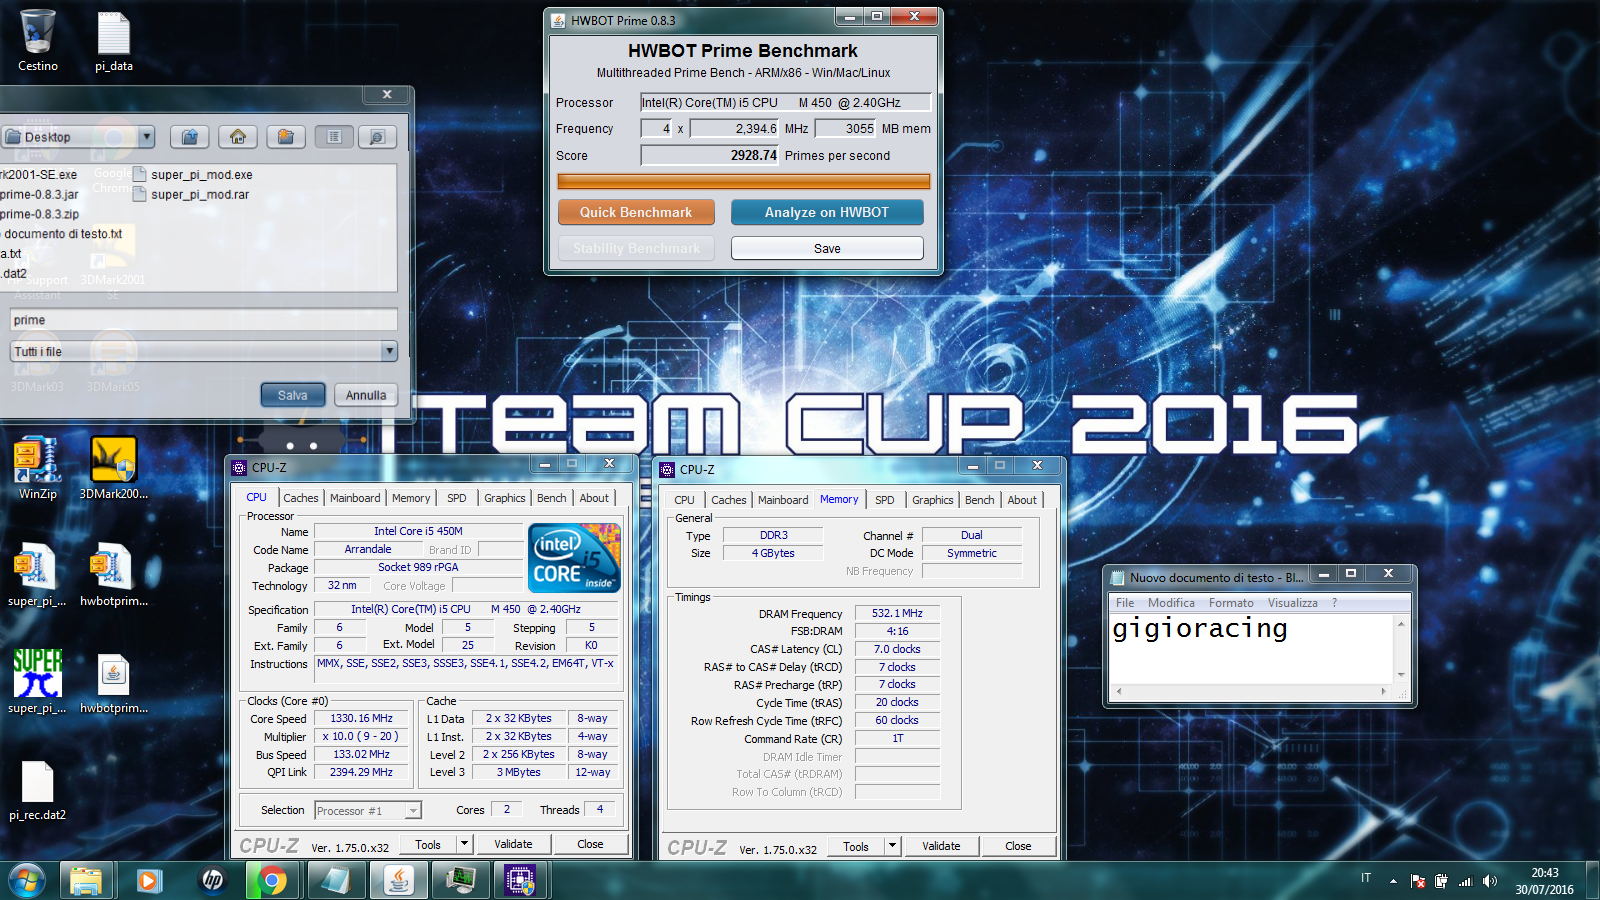The height and width of the screenshot is (900, 1600).
Task: Open Cestino recycle bin icon
Action: coord(38,41)
